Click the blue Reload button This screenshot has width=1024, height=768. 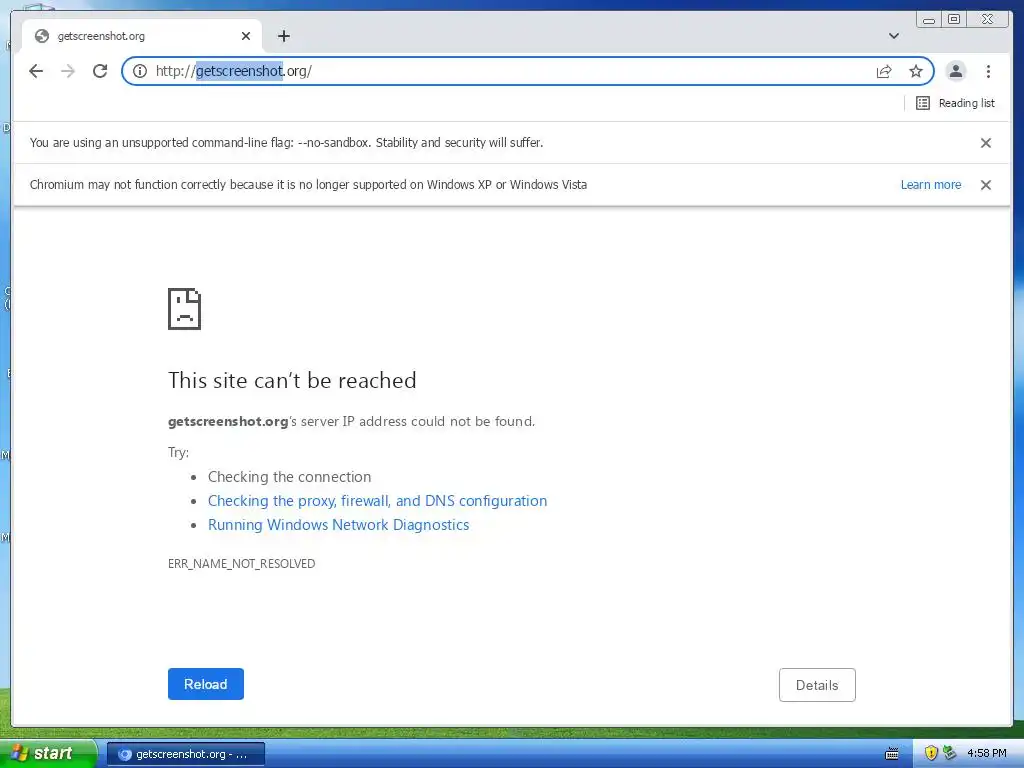tap(206, 684)
